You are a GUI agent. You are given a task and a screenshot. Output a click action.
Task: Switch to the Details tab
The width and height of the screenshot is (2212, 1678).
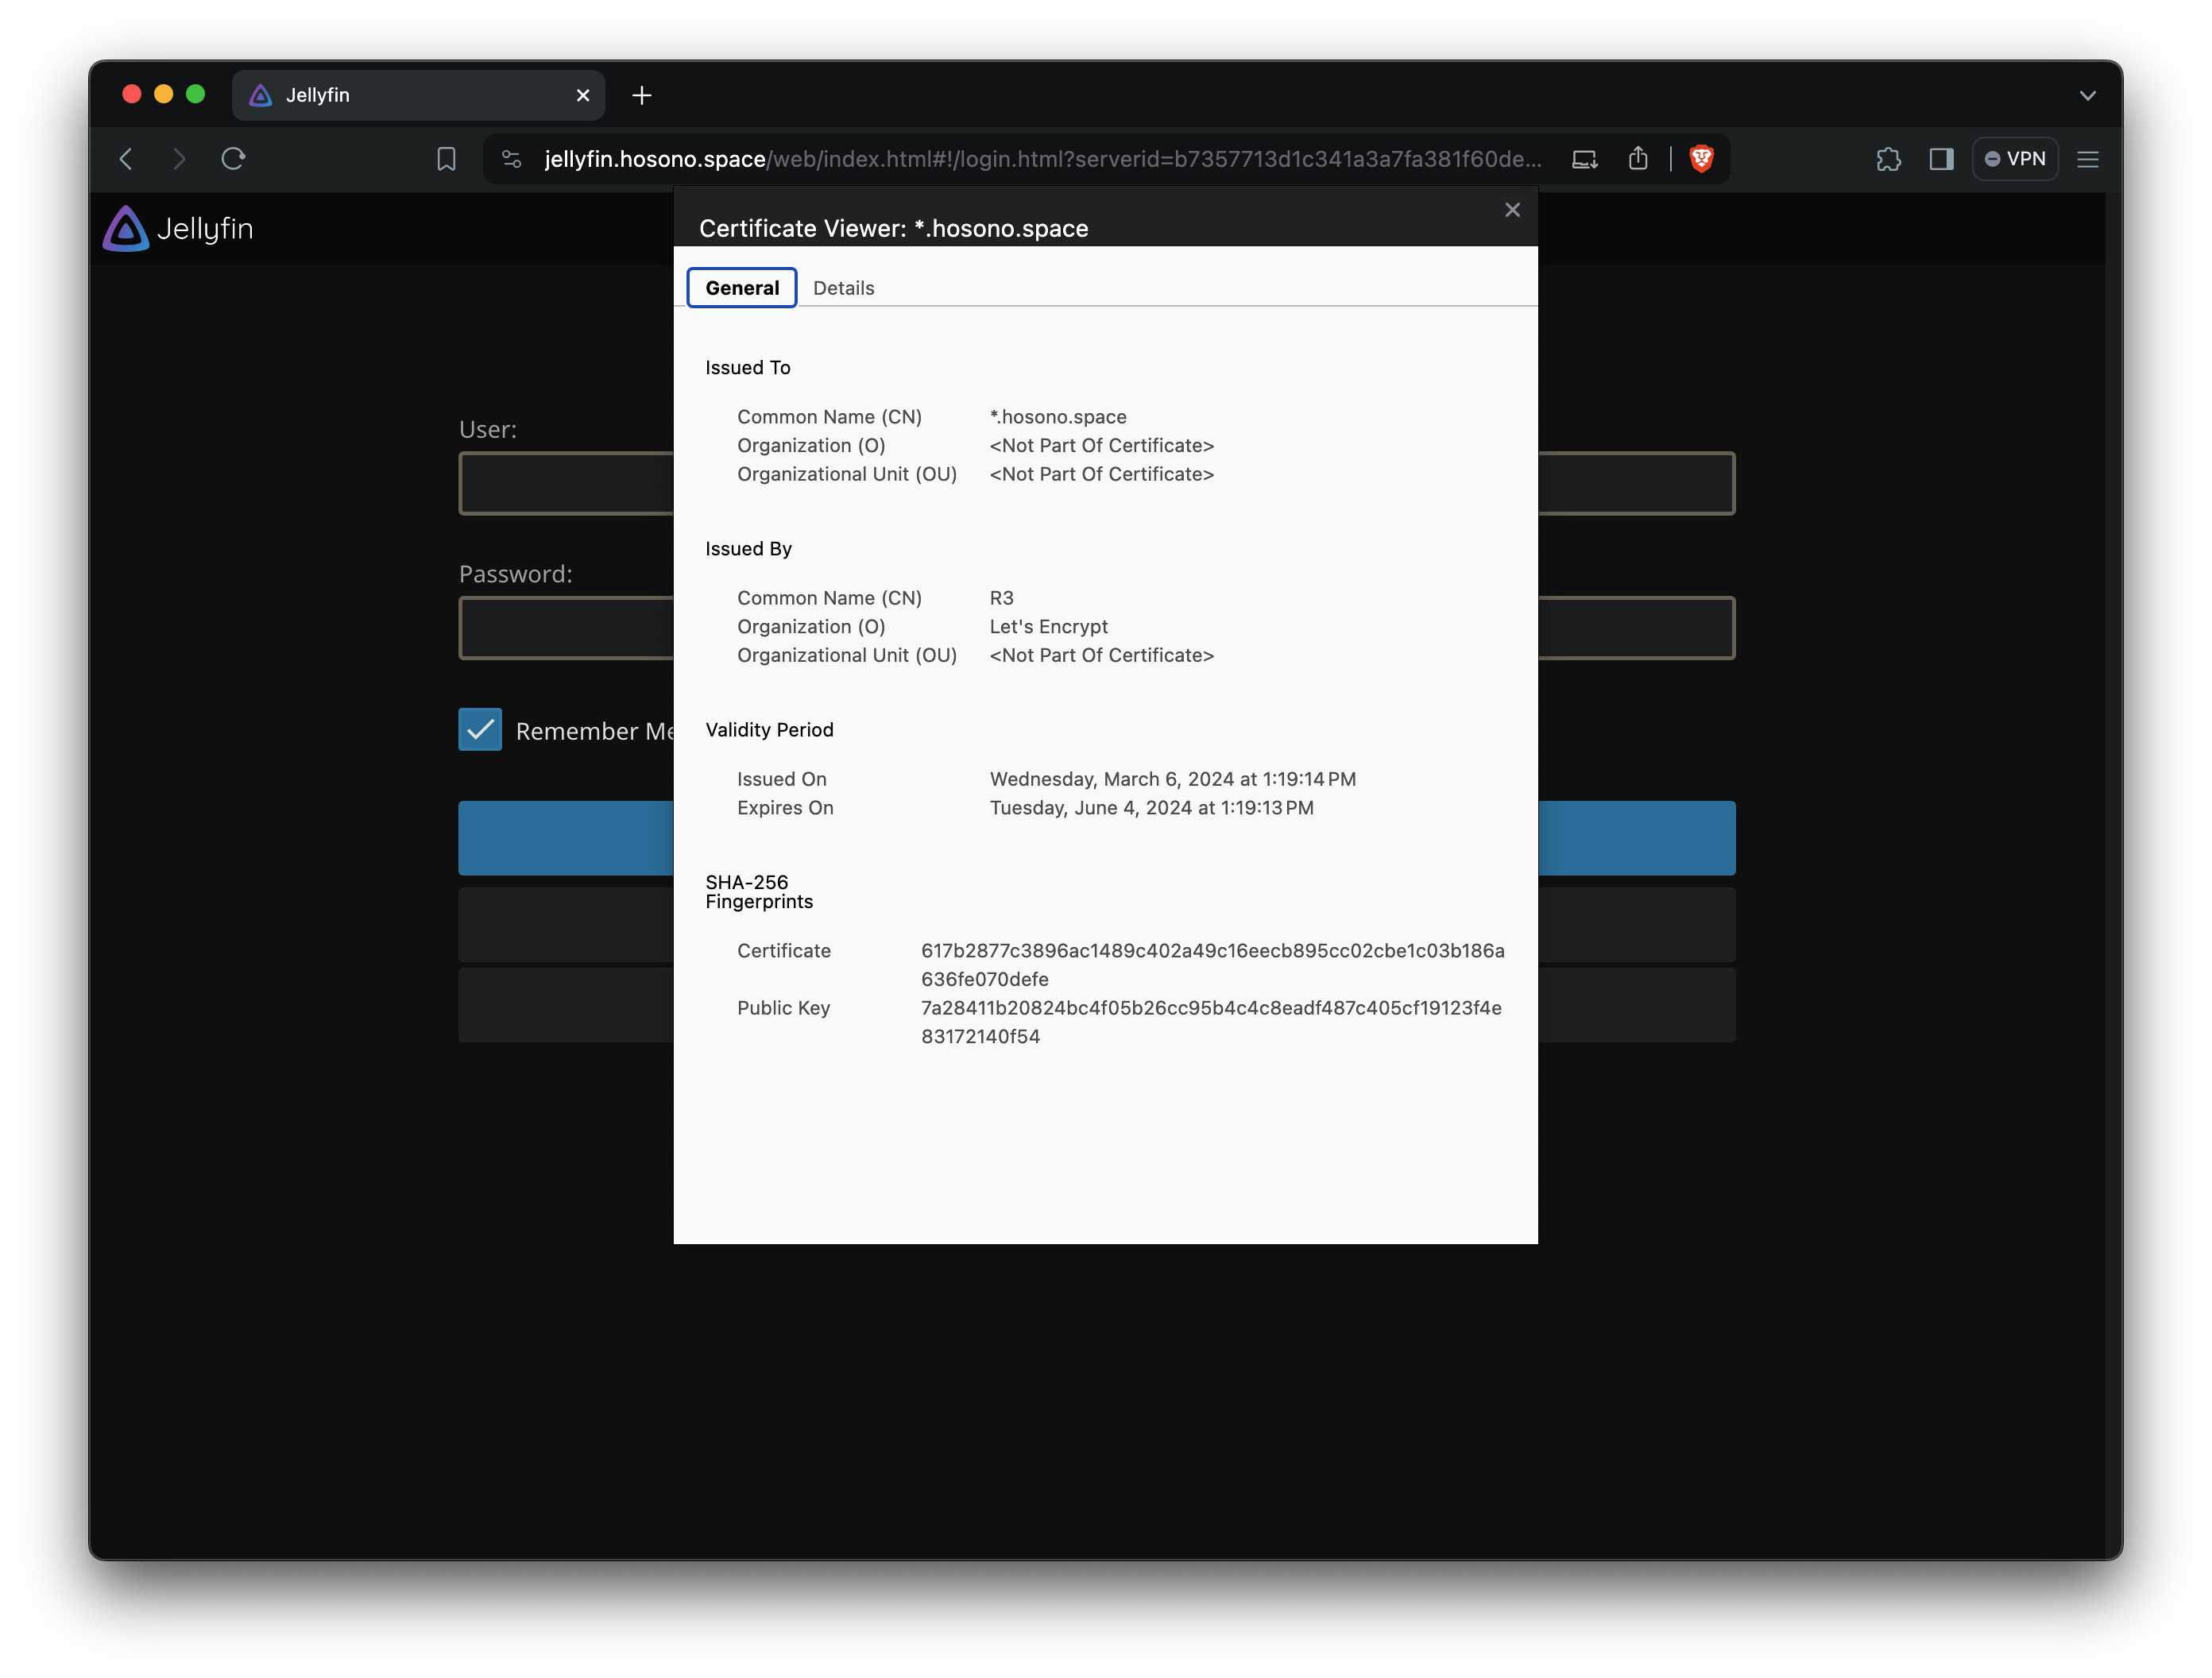[843, 288]
